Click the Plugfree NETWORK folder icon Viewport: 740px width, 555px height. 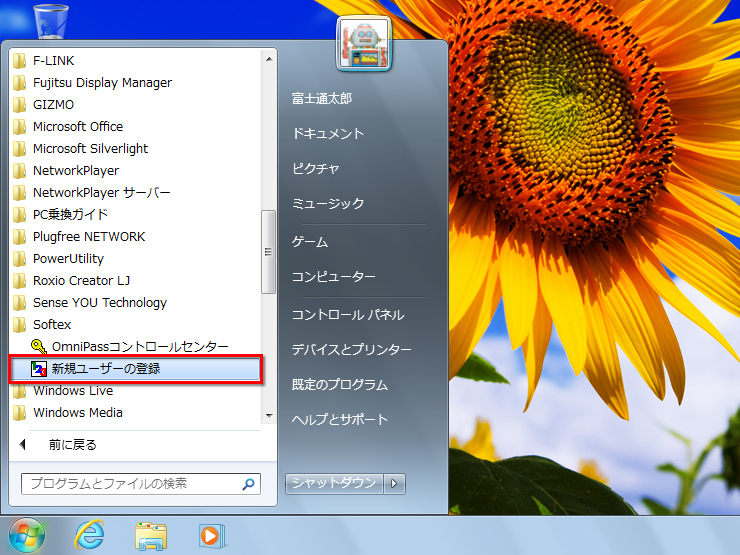pos(20,236)
